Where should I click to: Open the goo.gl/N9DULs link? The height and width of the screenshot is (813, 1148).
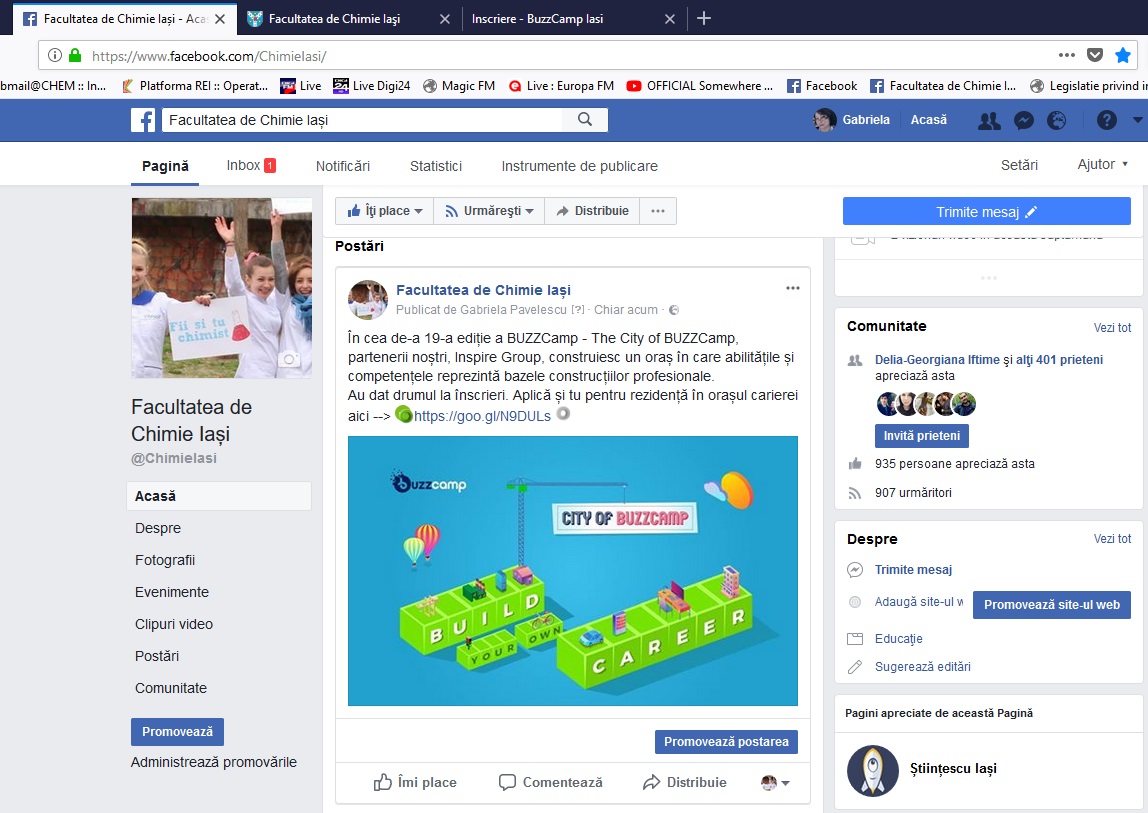click(x=482, y=416)
